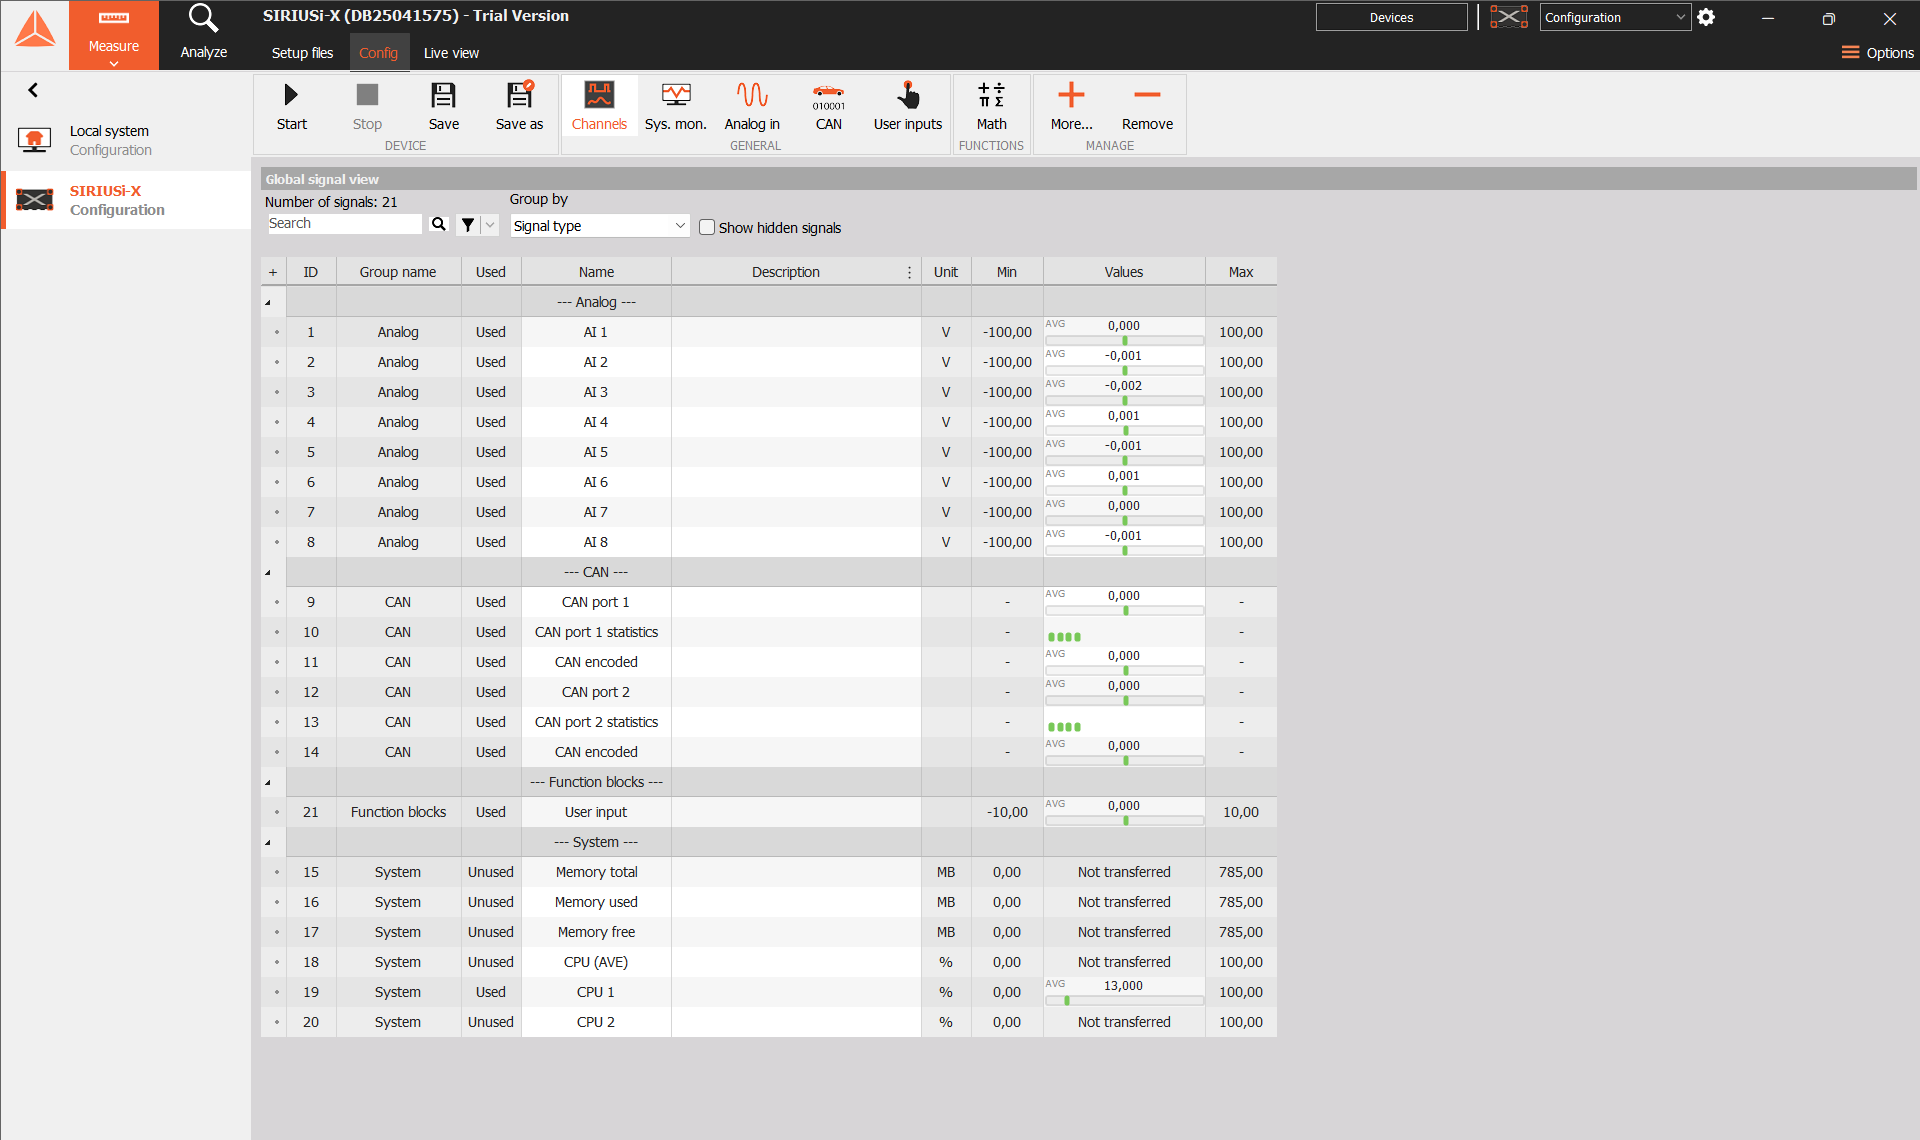Select the Config tab
This screenshot has height=1140, width=1920.
pyautogui.click(x=379, y=53)
